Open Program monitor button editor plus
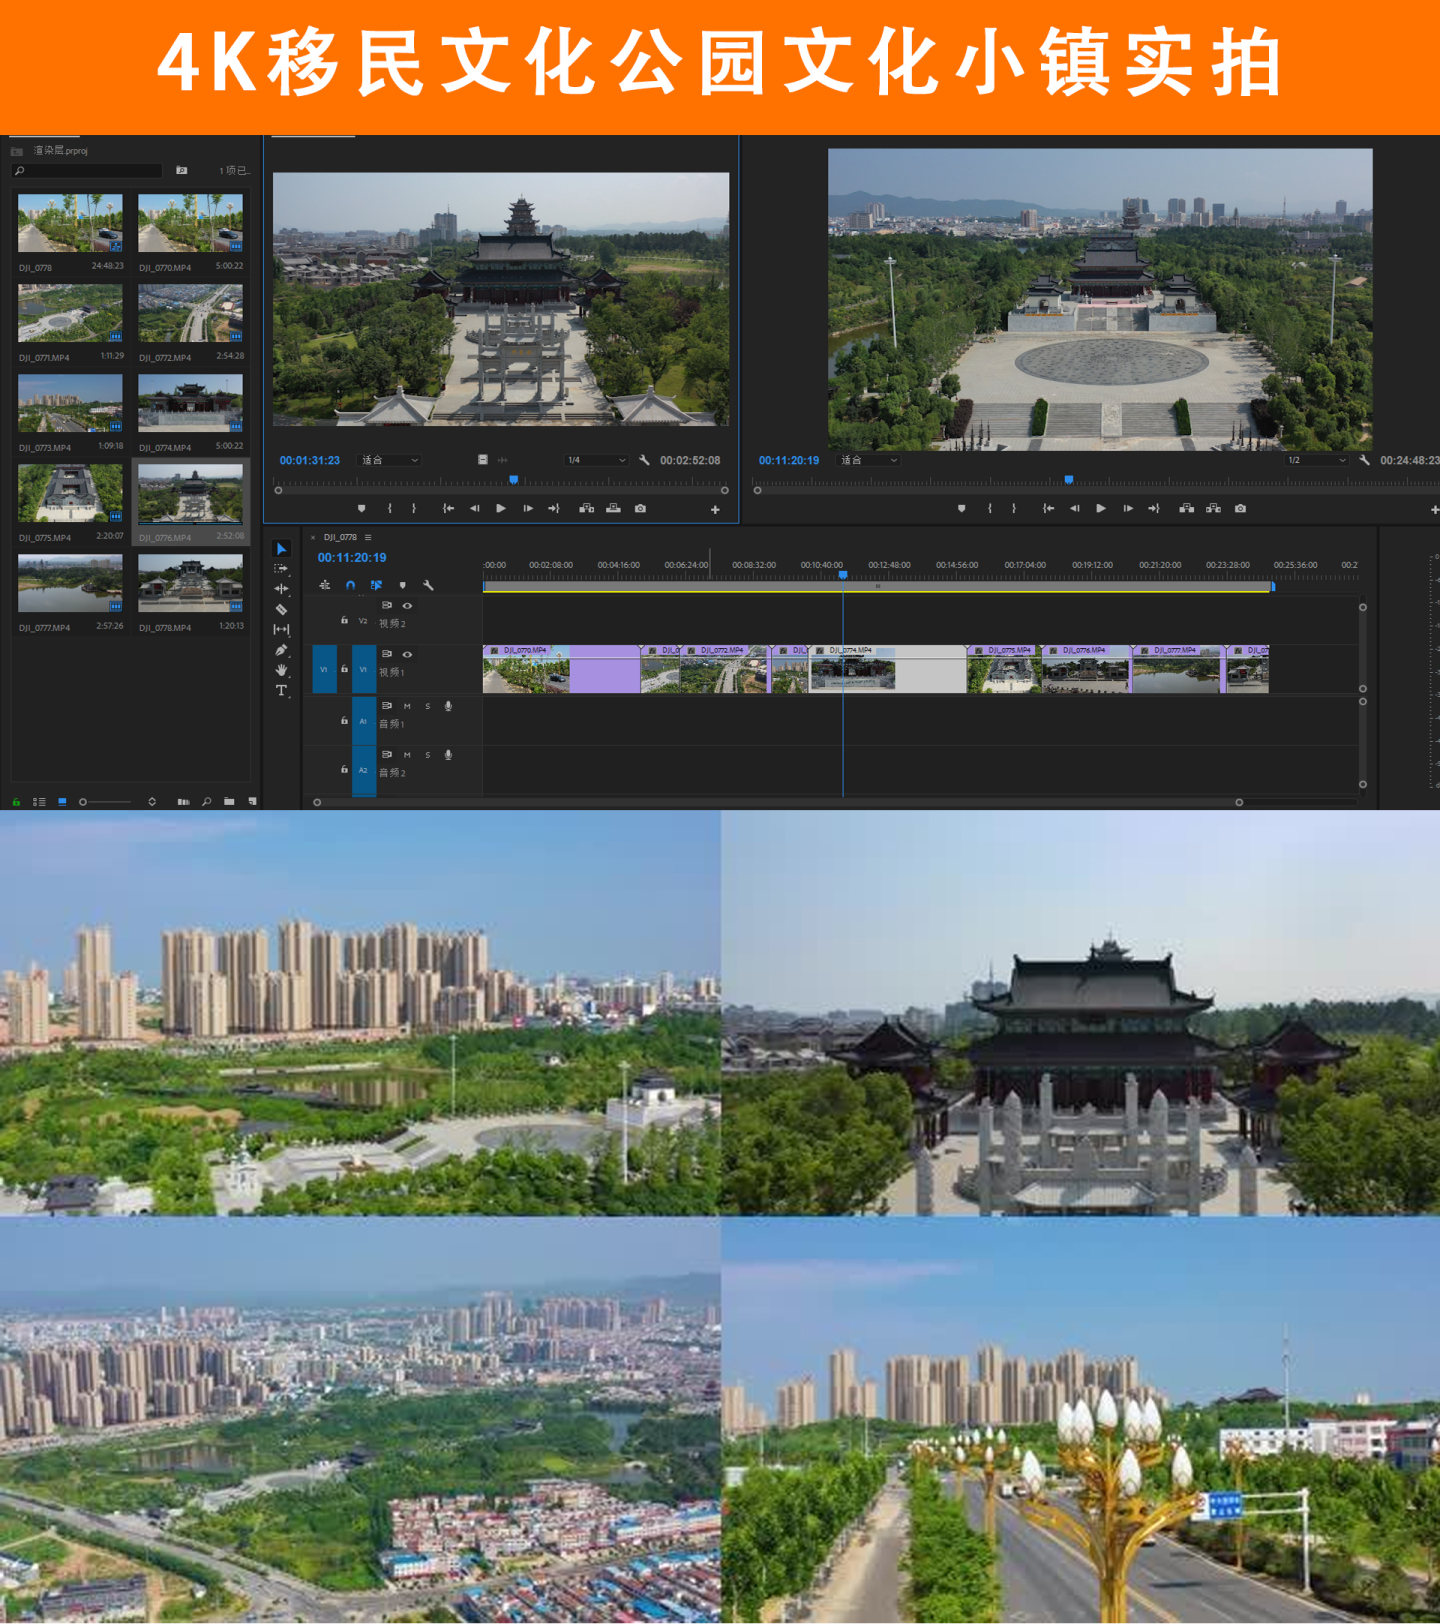The height and width of the screenshot is (1624, 1440). [1435, 510]
